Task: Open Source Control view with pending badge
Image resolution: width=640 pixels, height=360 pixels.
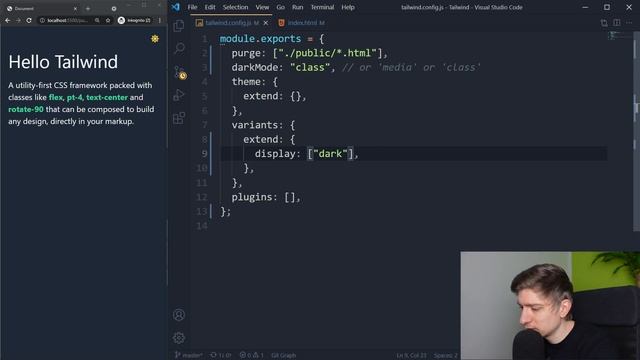Action: 180,73
